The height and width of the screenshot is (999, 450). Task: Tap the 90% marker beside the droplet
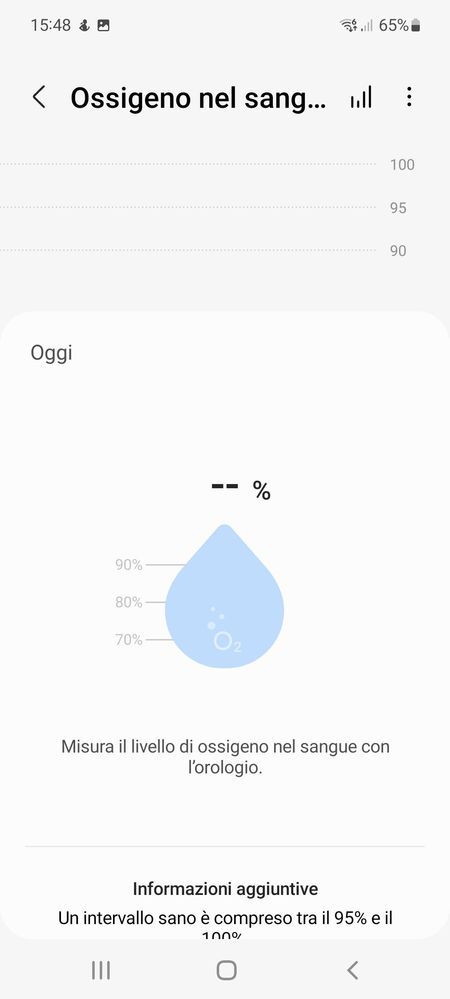point(129,564)
